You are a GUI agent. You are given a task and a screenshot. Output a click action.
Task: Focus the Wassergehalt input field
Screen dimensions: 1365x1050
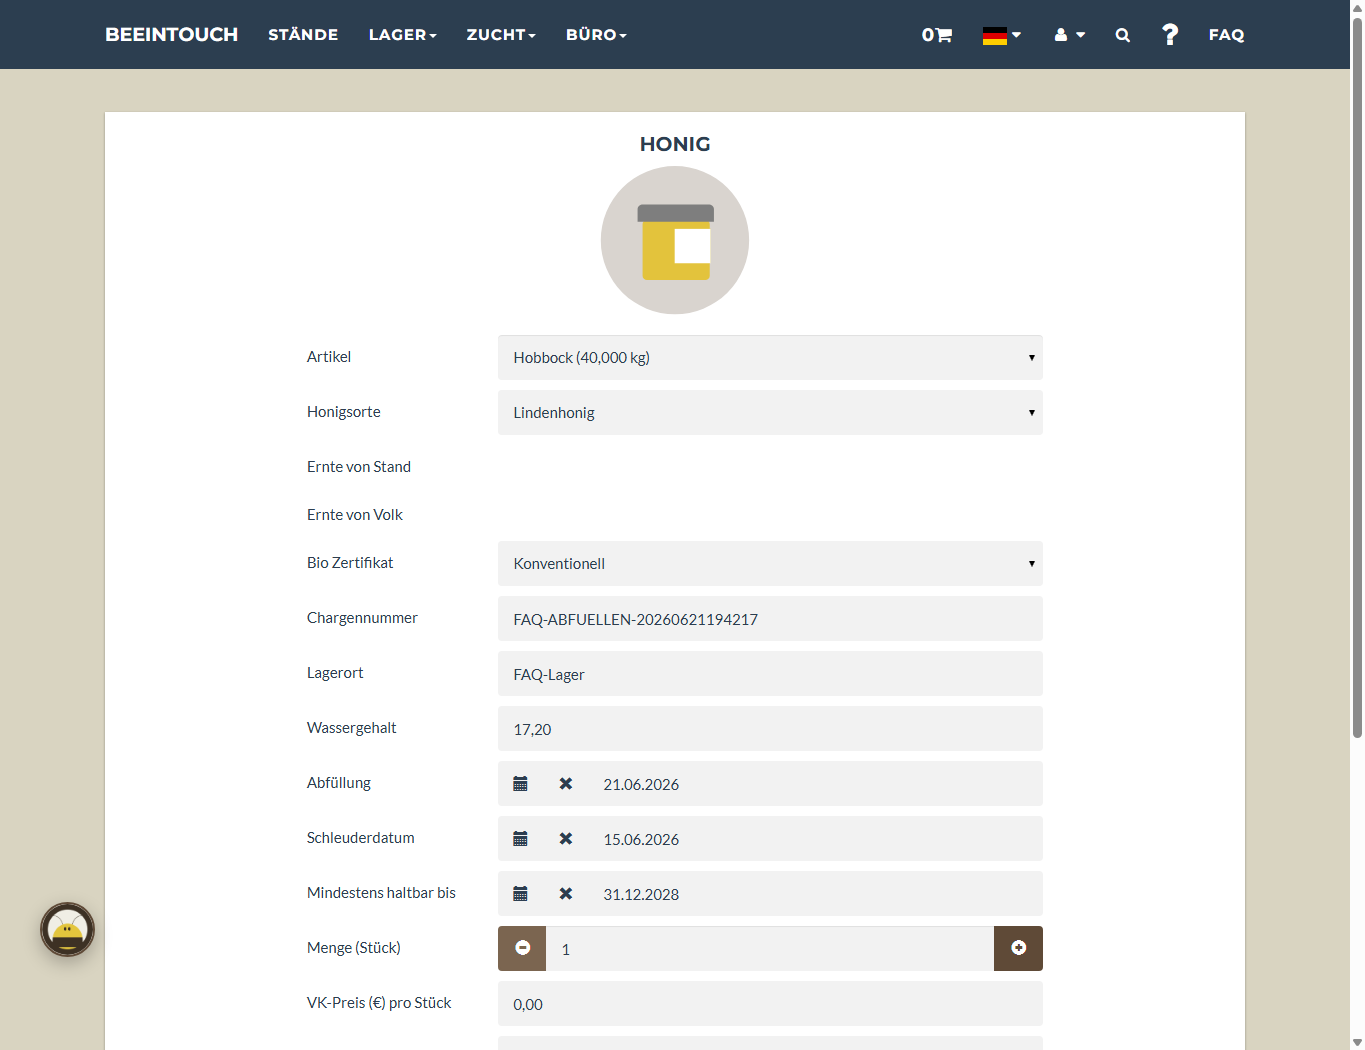tap(770, 729)
